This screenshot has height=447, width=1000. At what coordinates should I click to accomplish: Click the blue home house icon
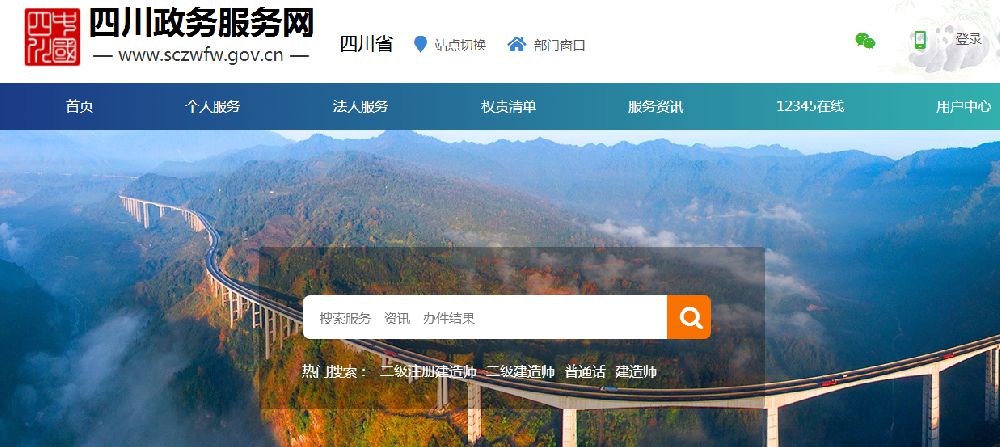click(517, 44)
